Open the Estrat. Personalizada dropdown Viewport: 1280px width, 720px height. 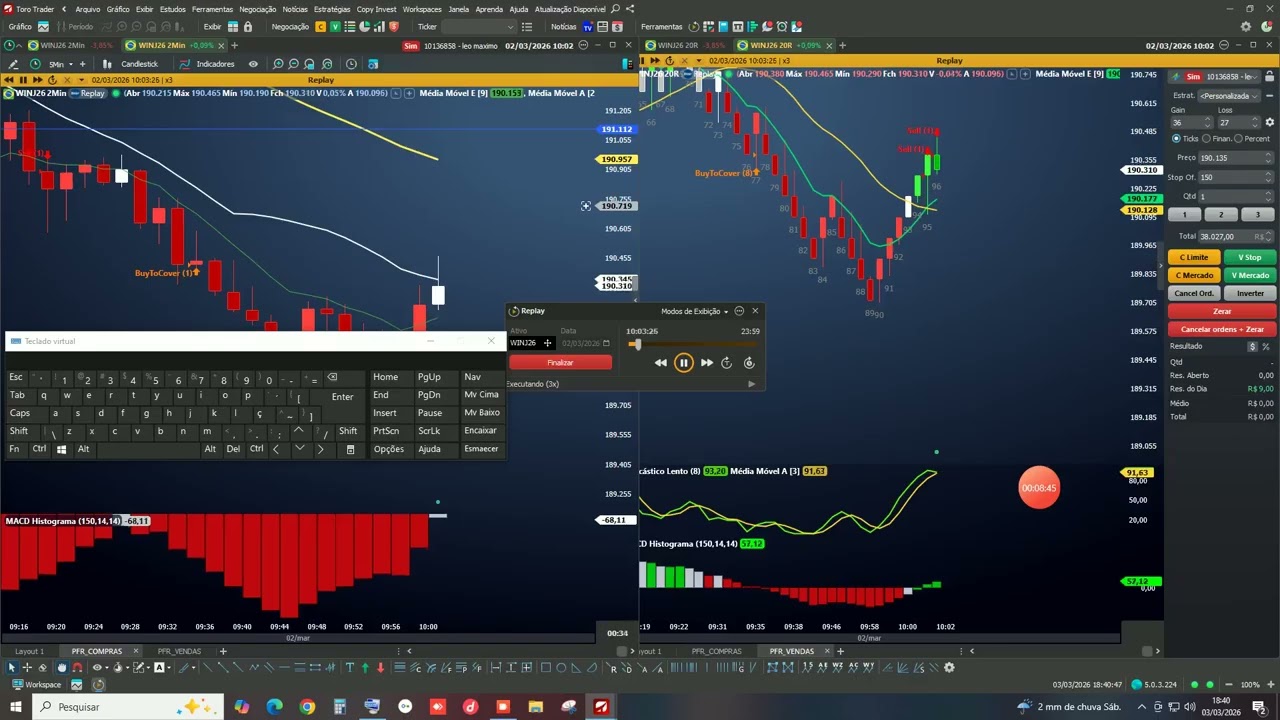pyautogui.click(x=1230, y=96)
